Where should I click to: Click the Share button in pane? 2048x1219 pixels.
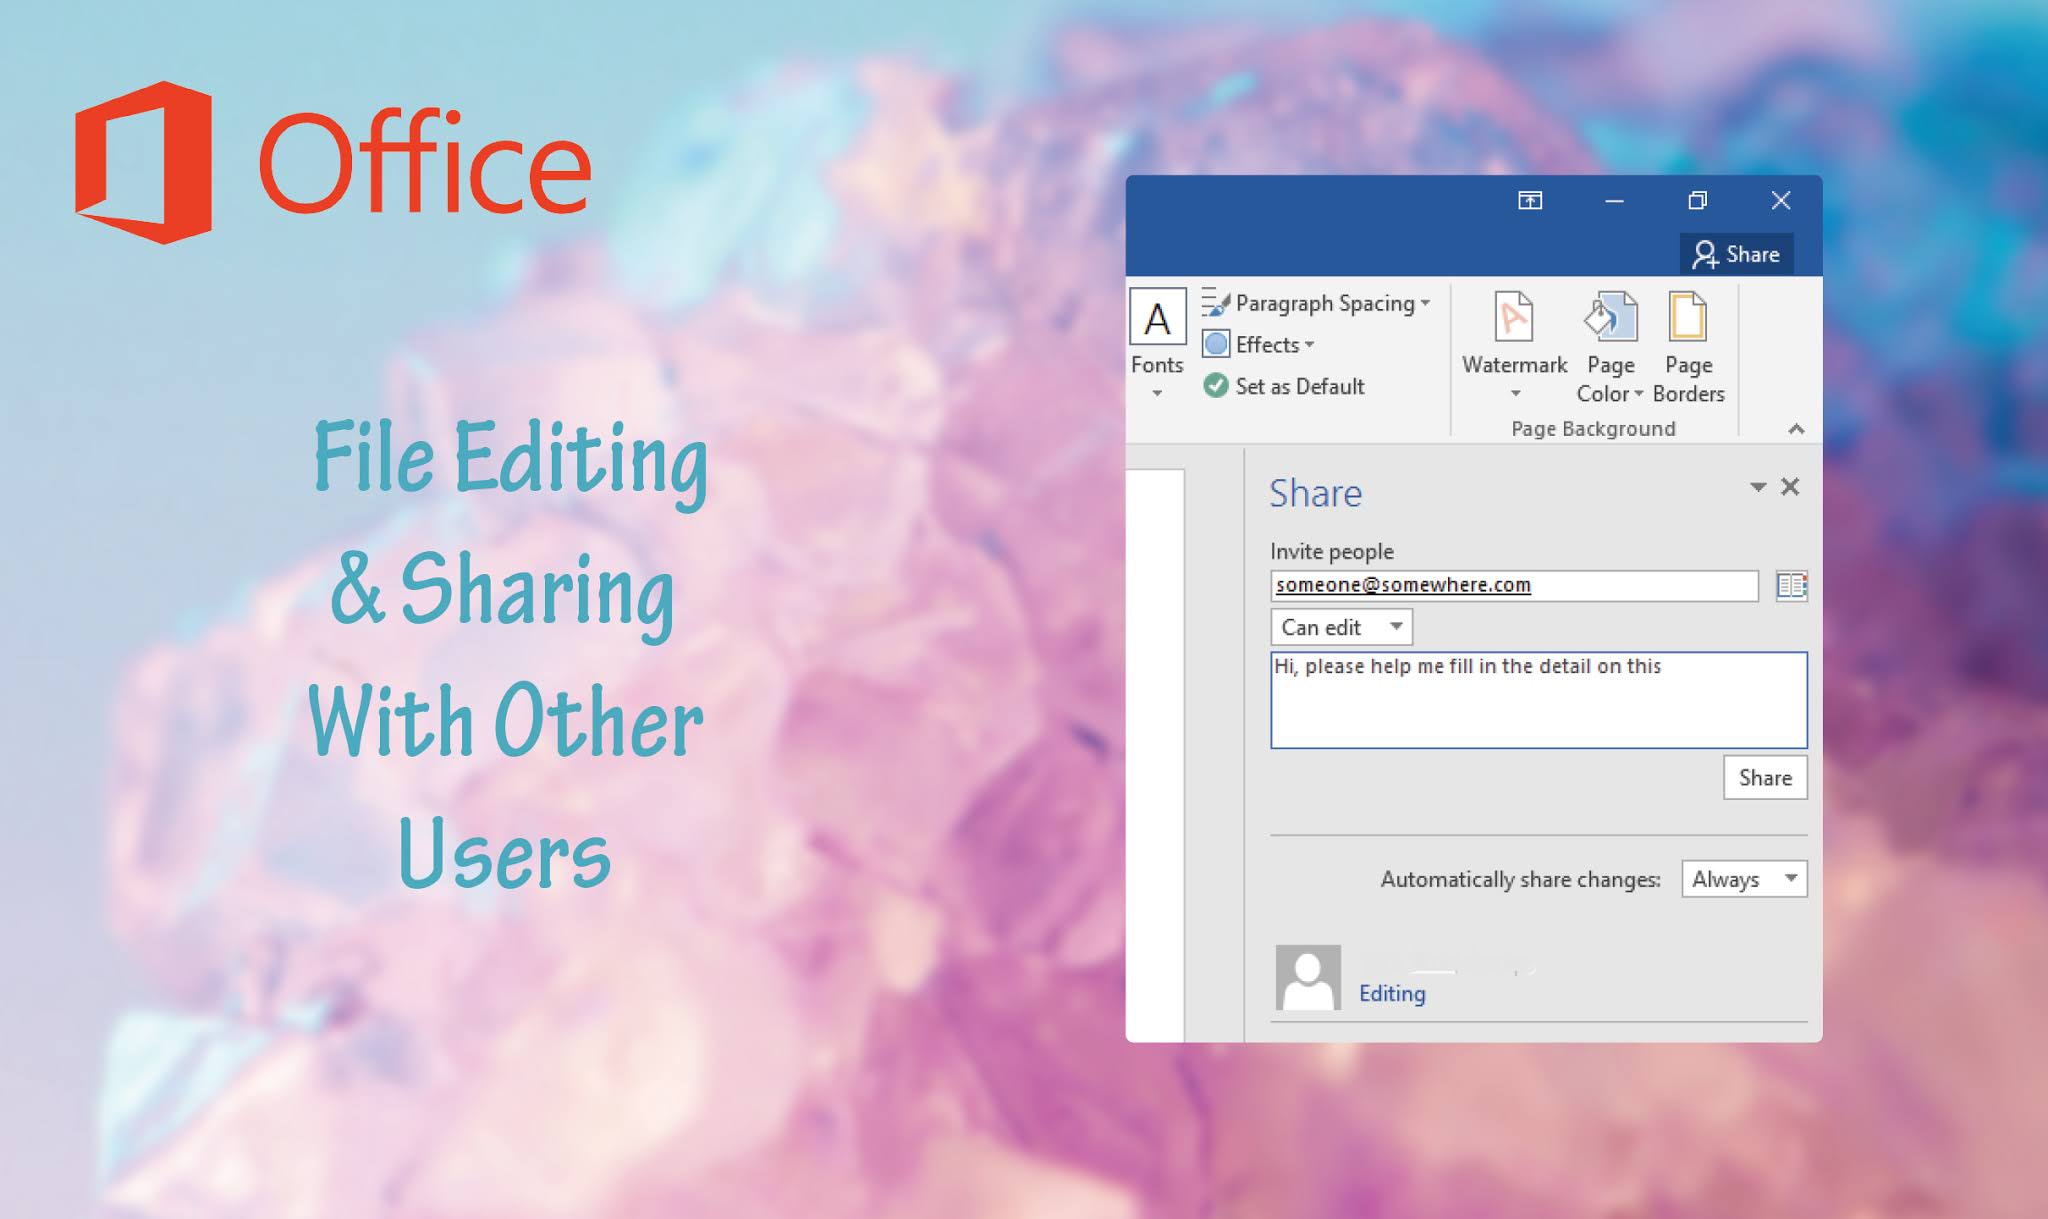1765,778
